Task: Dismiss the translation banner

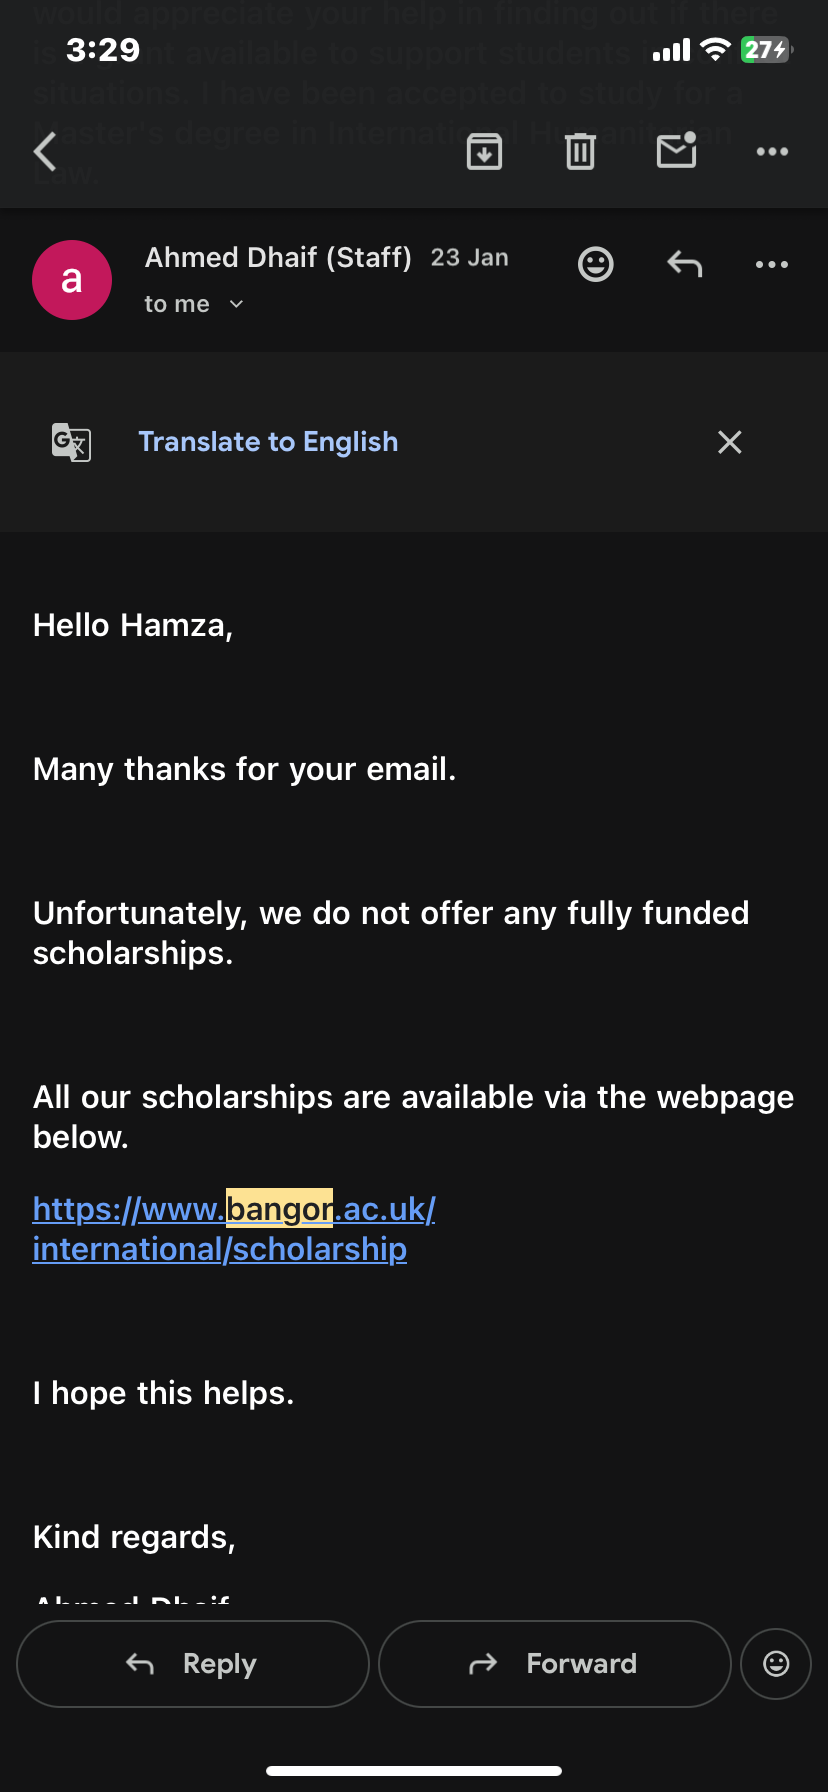Action: coord(730,442)
